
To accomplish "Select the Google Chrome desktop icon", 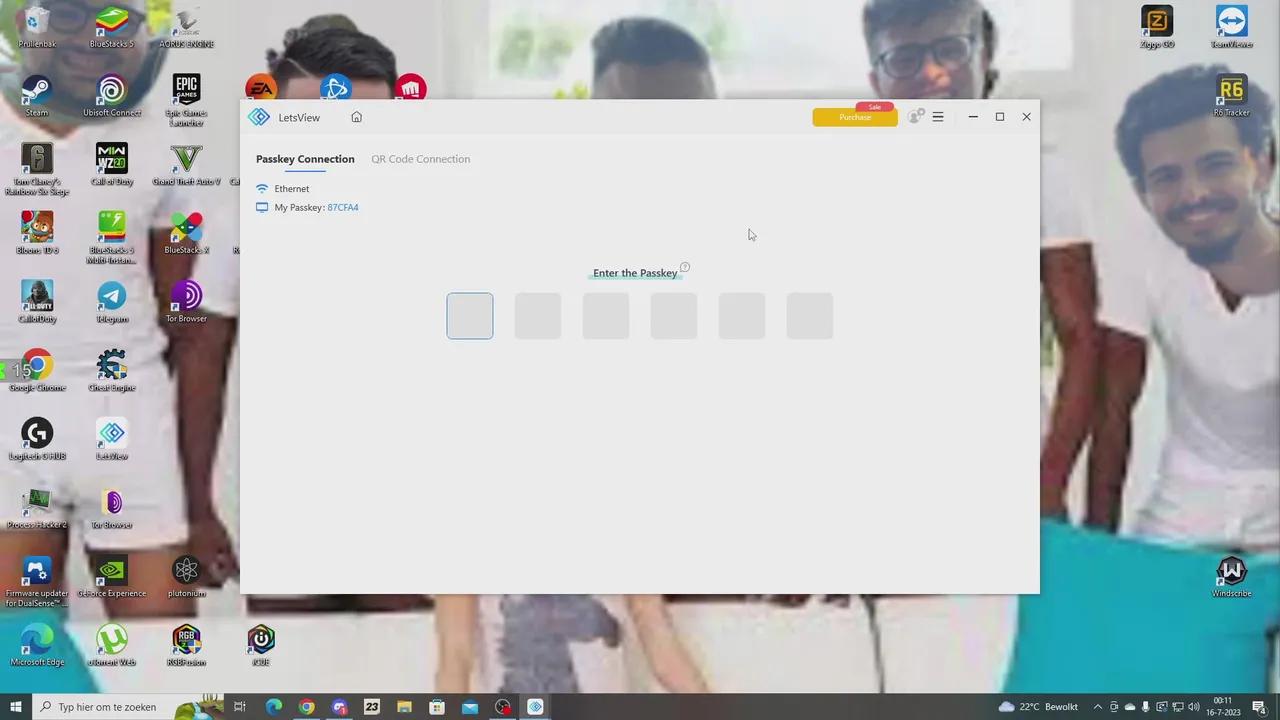I will tap(37, 371).
